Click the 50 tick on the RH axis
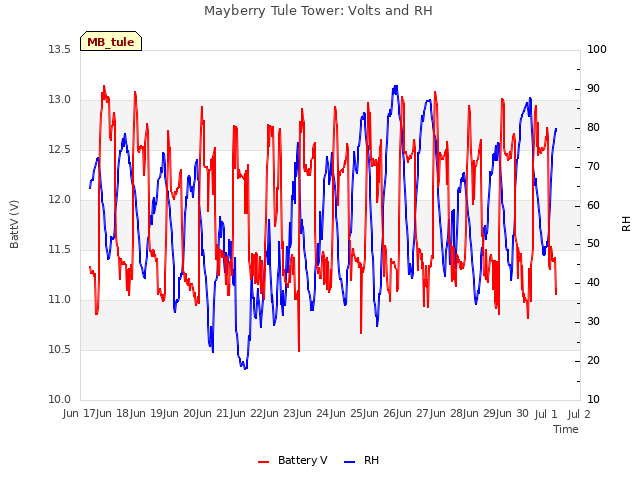The image size is (640, 480). (593, 244)
